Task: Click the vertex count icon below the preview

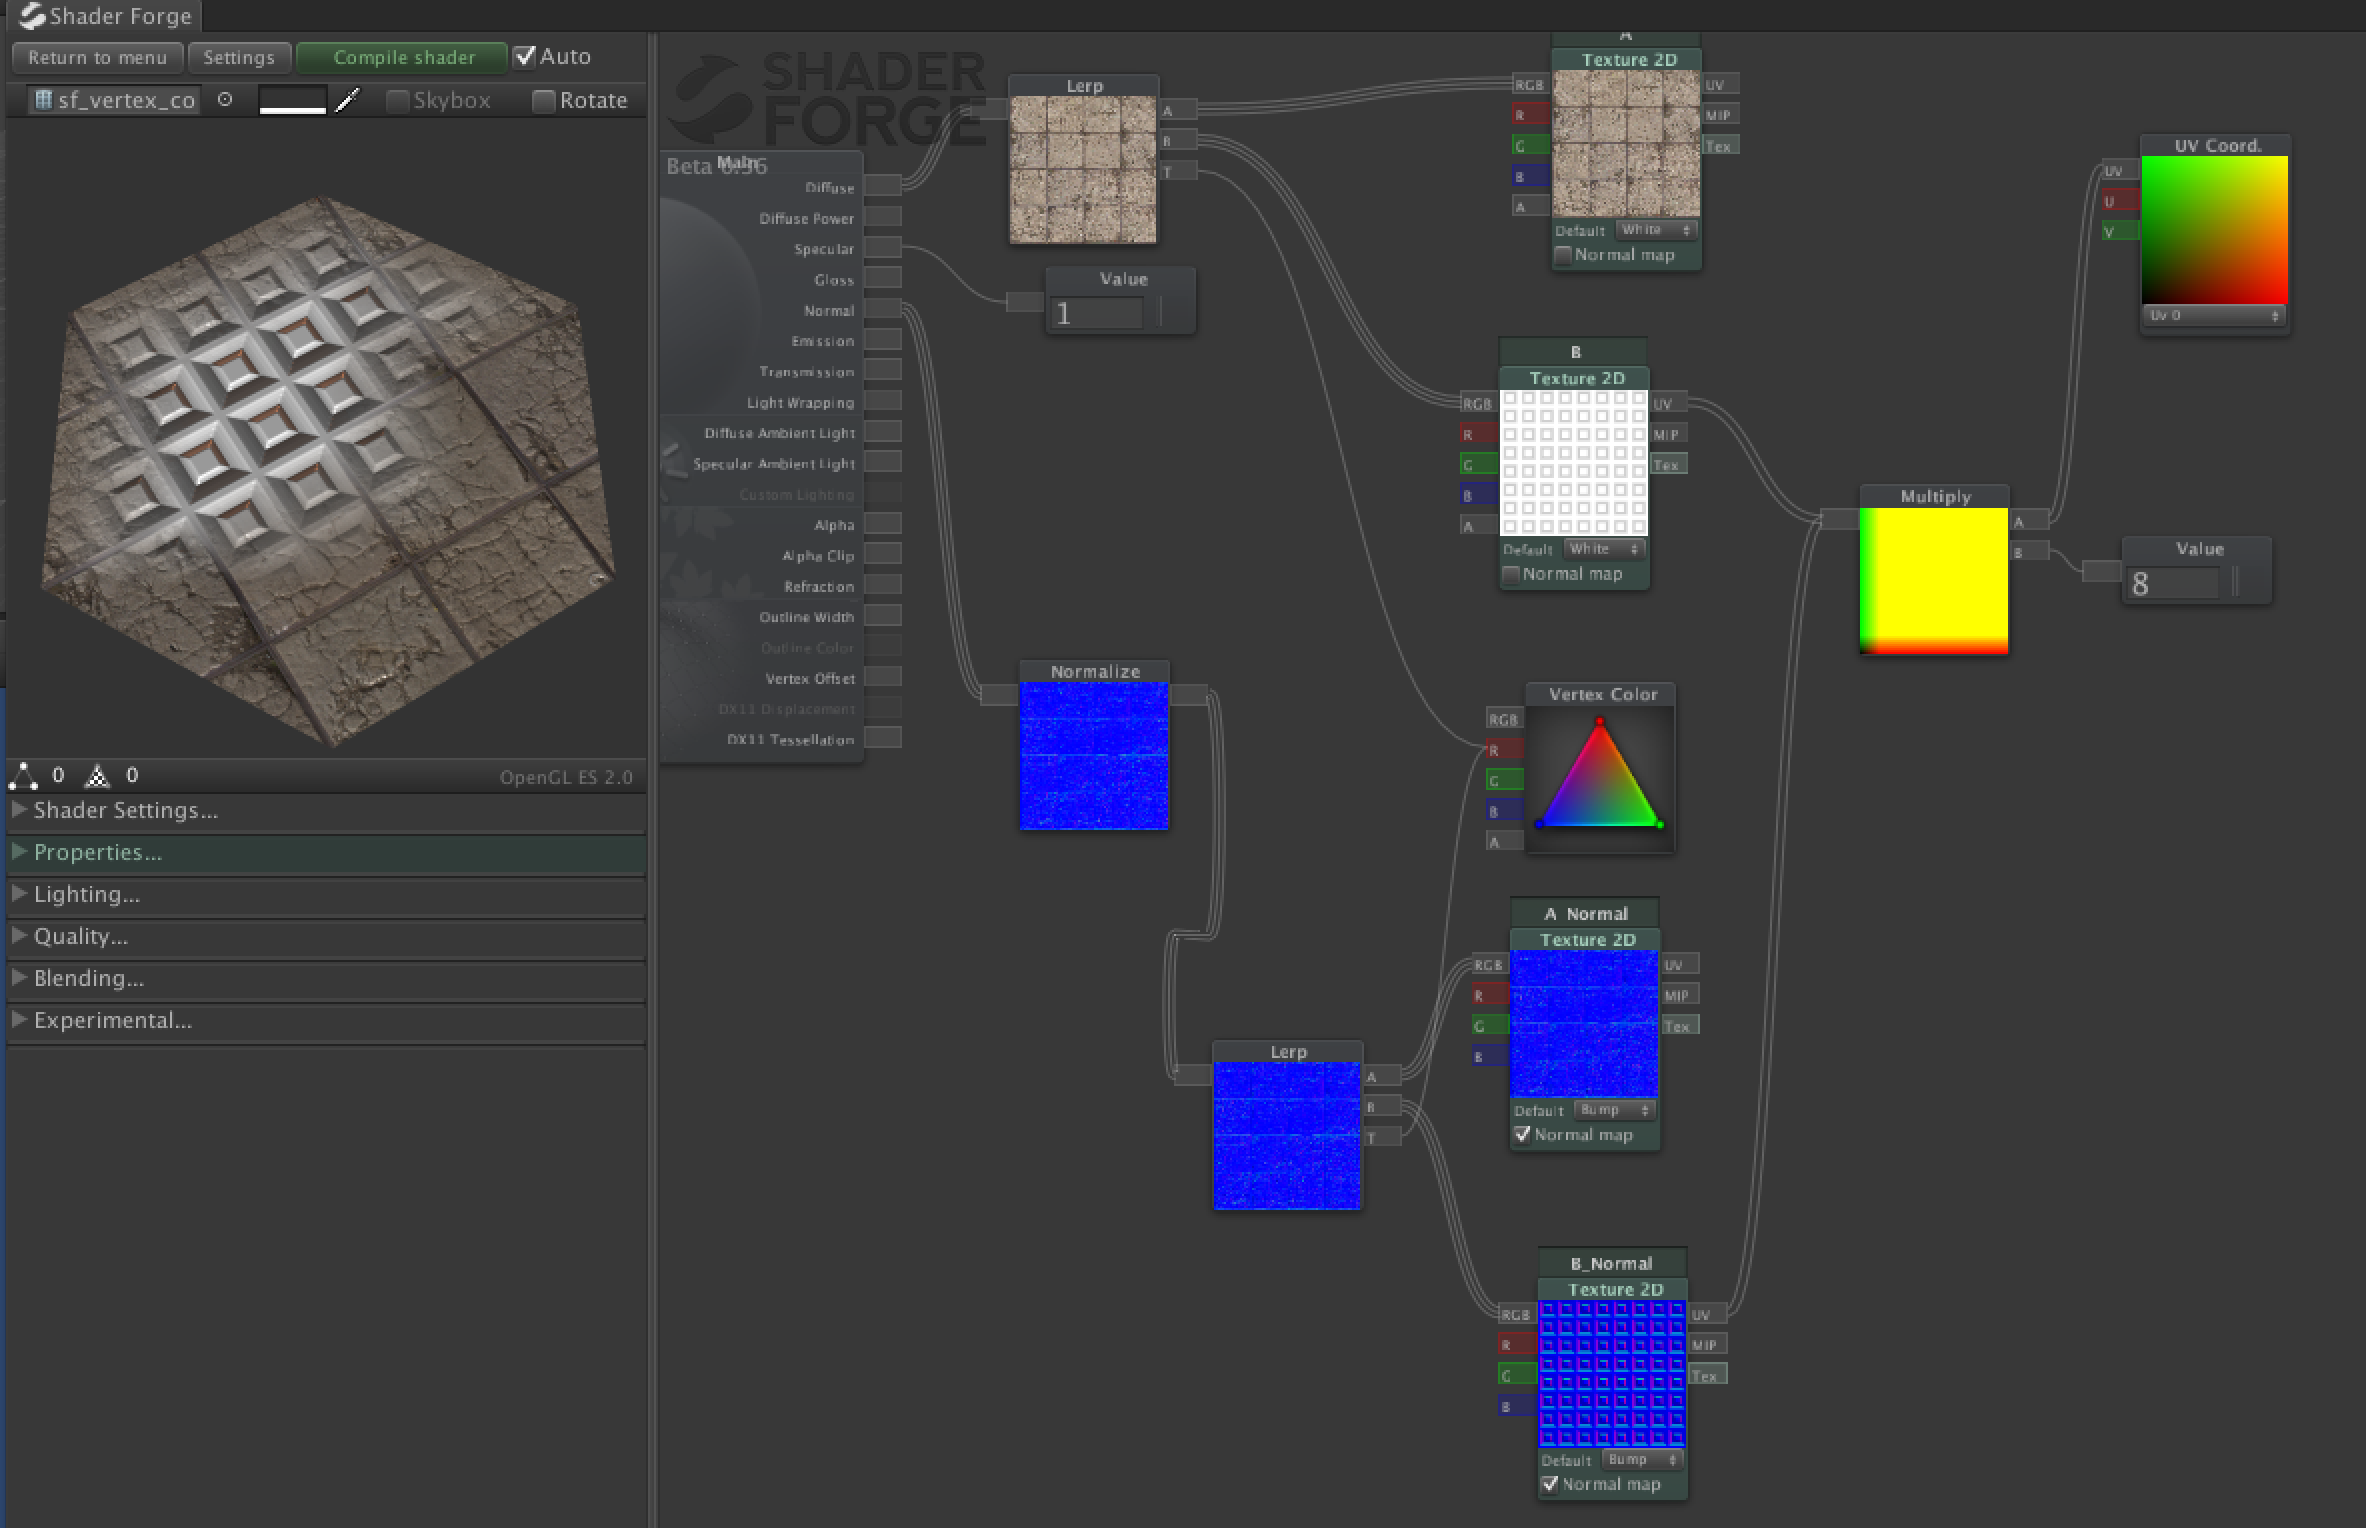Action: click(x=23, y=776)
